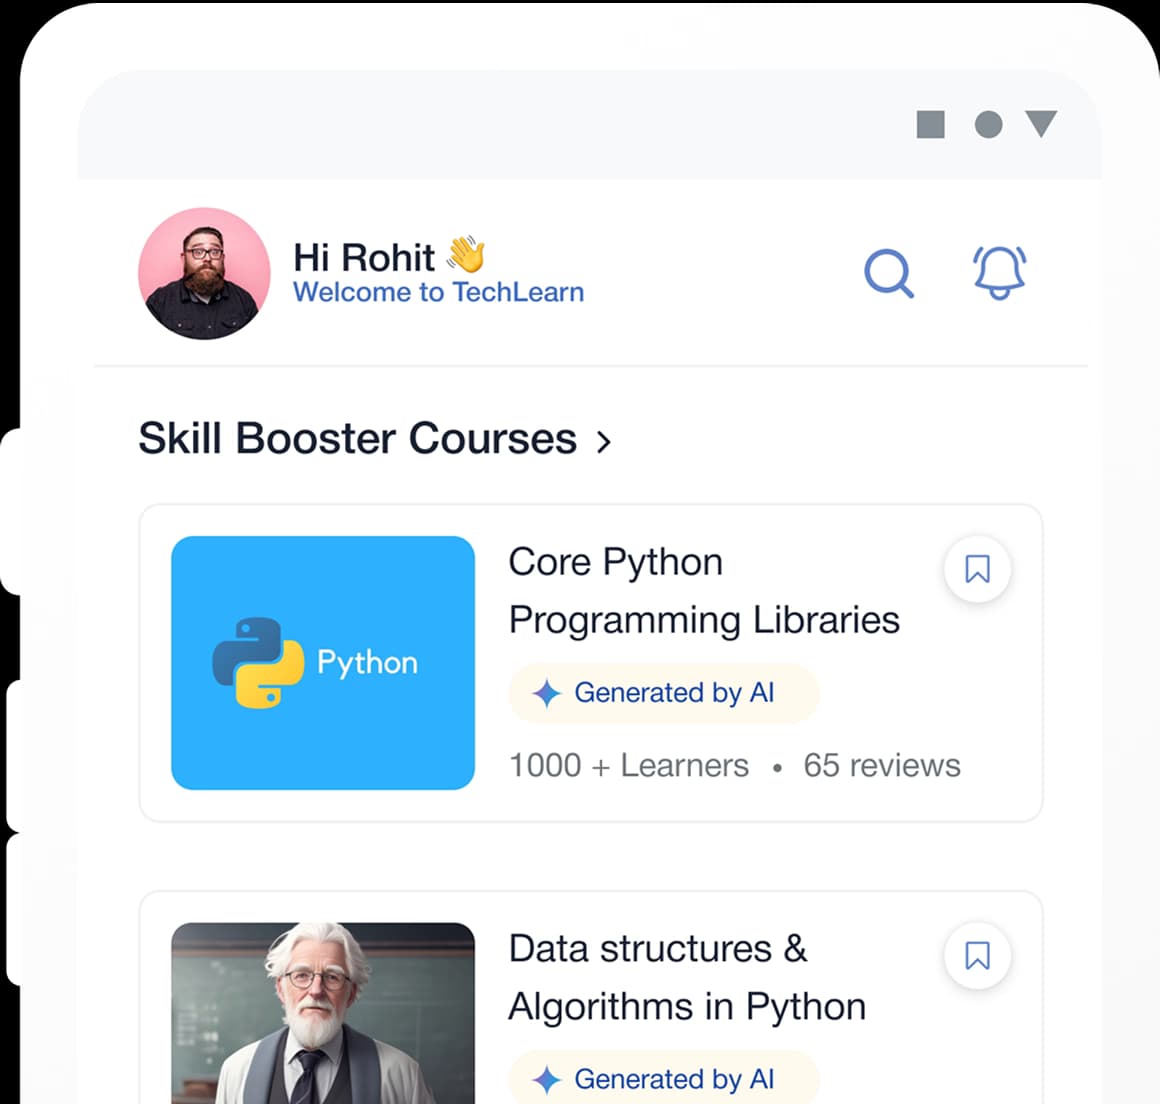Image resolution: width=1160 pixels, height=1104 pixels.
Task: Expand Skill Booster Courses via its chevron
Action: coord(603,441)
